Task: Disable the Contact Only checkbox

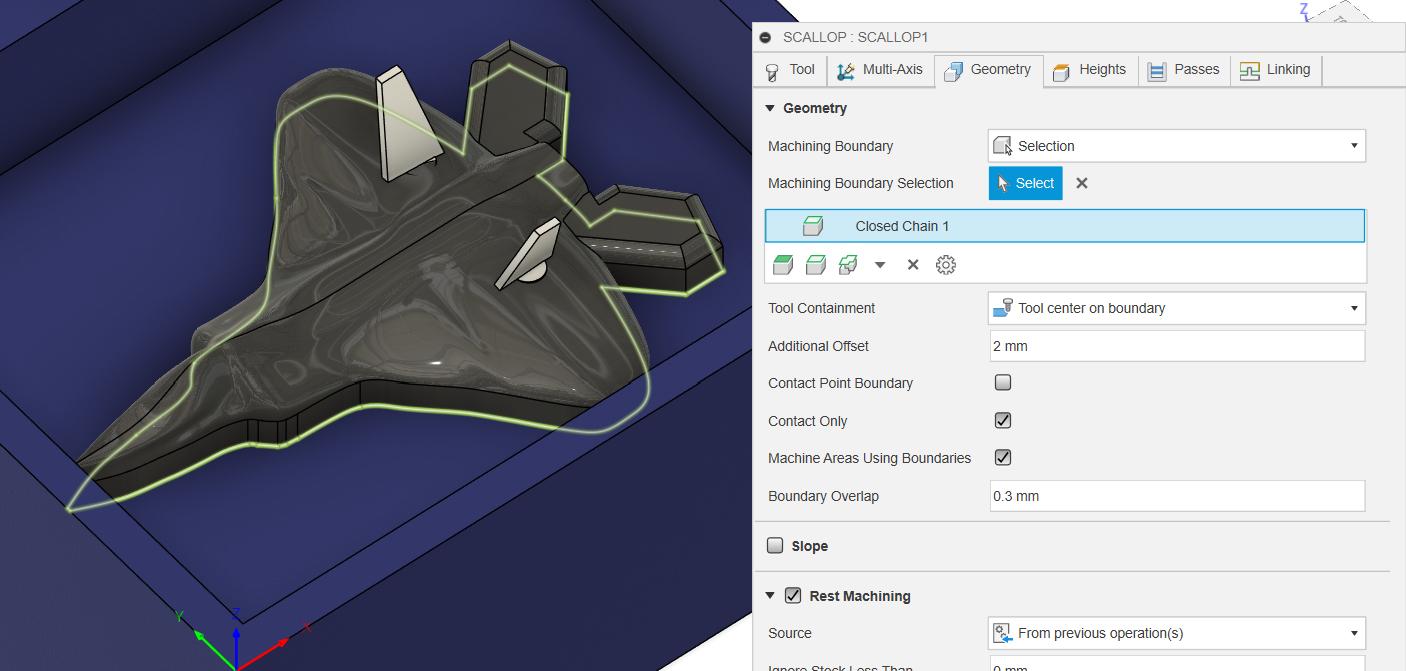Action: [x=1003, y=421]
